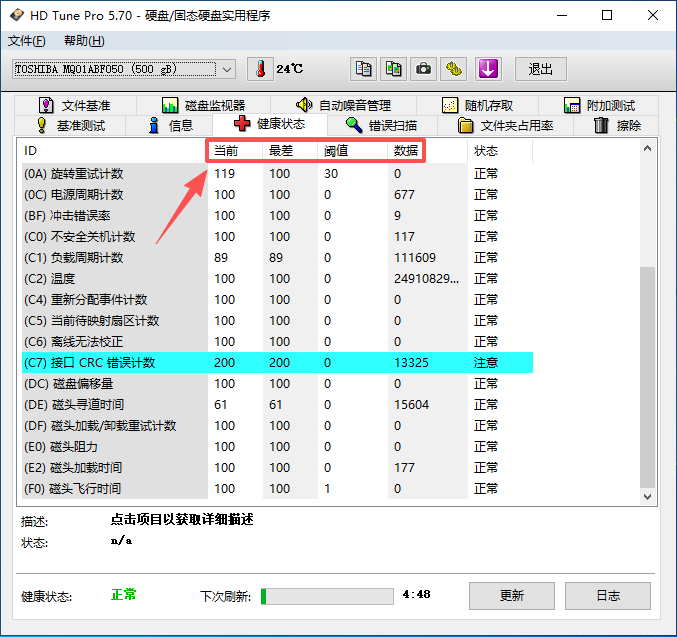Open the 擦除 tab
This screenshot has height=637, width=677.
[x=617, y=125]
